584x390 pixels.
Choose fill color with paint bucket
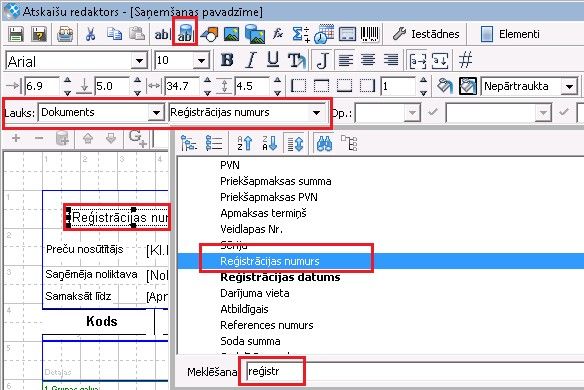tap(445, 86)
